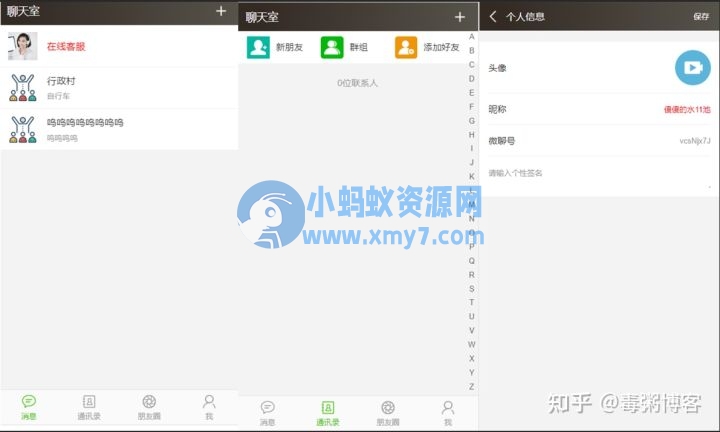720x432 pixels.
Task: Open 新朋友 teal contact icon
Action: pos(258,47)
